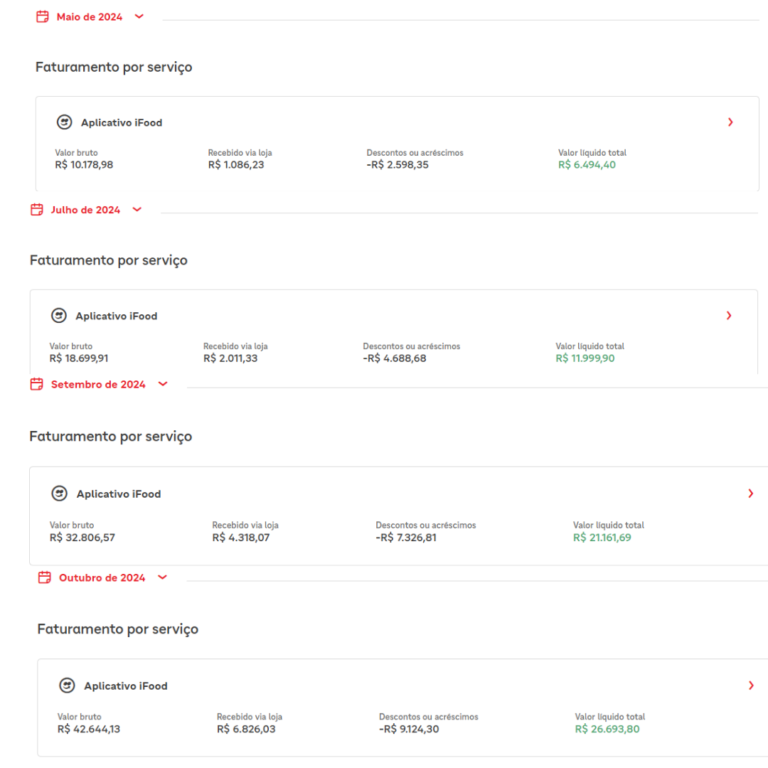768x768 pixels.
Task: Open the Julho de 2024 month dropdown arrow
Action: pyautogui.click(x=137, y=210)
